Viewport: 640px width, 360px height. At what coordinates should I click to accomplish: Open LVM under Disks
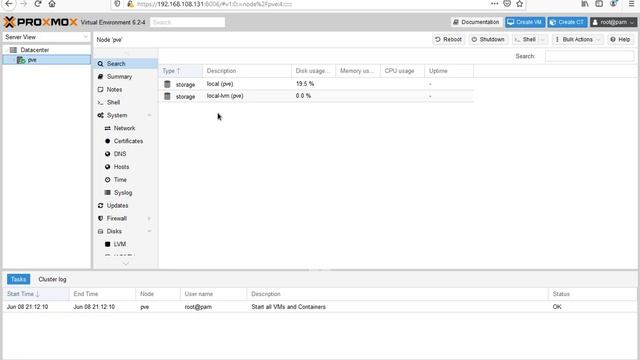click(x=125, y=244)
